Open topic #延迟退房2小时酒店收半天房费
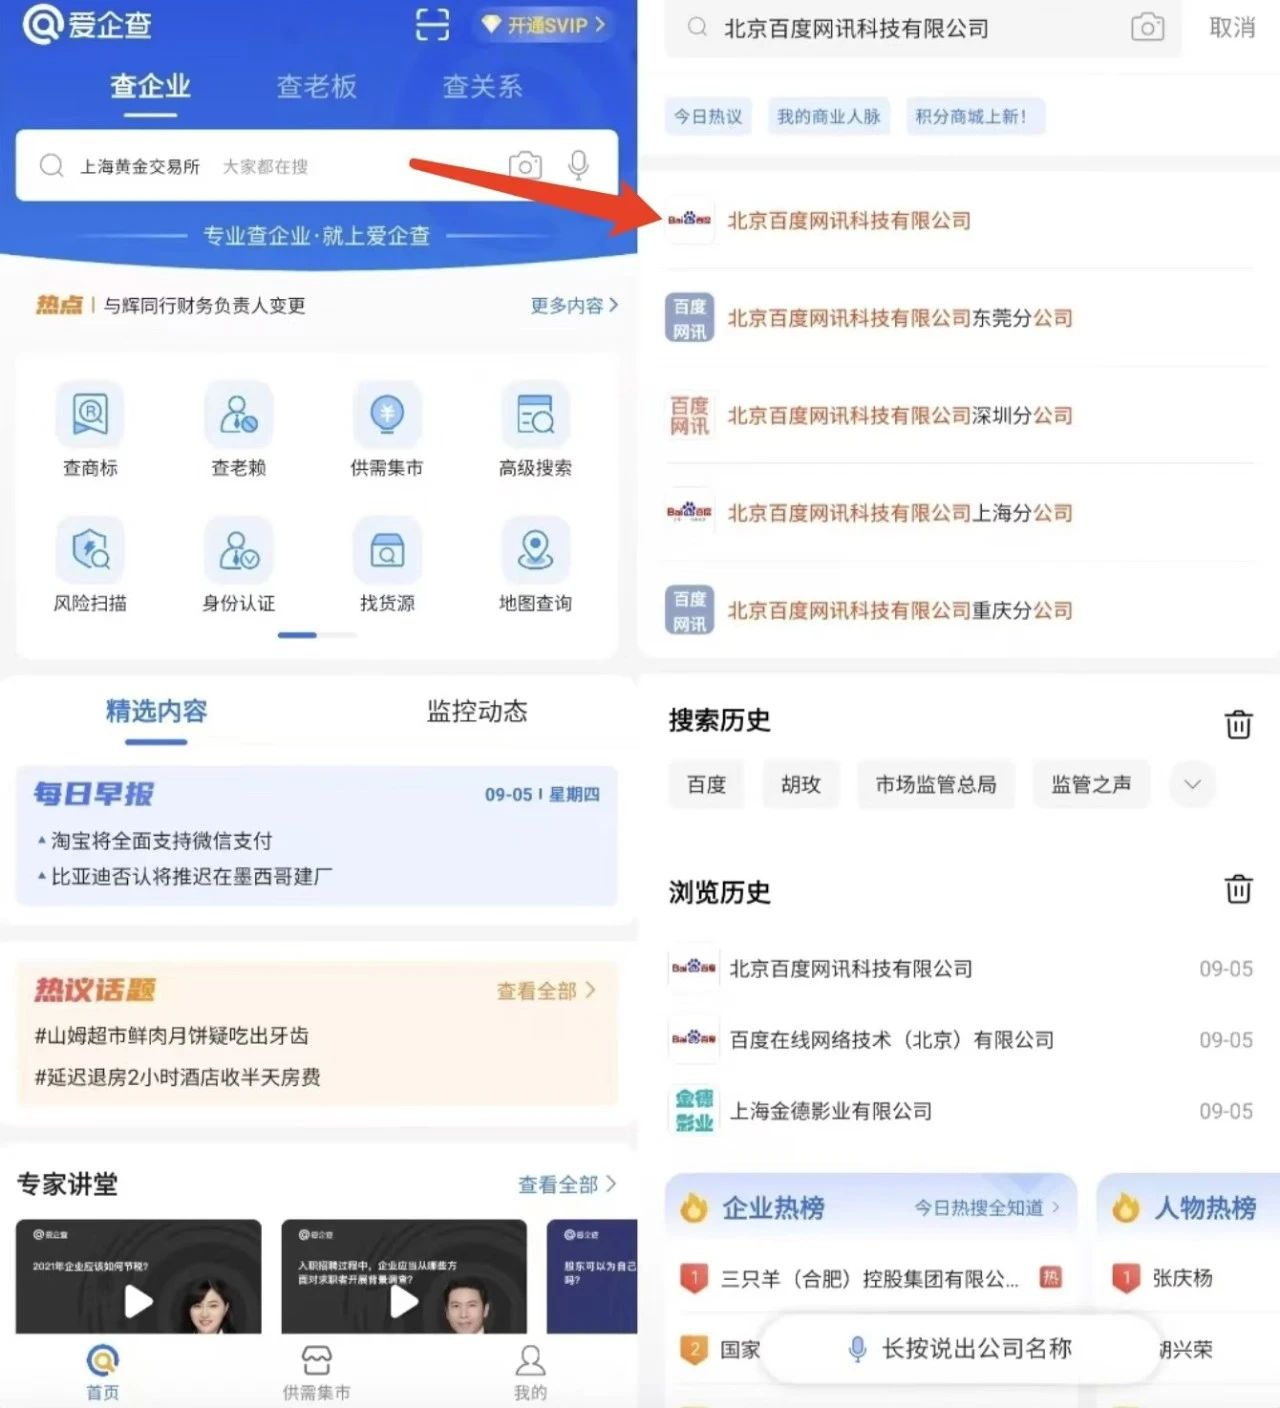The height and width of the screenshot is (1408, 1280). click(177, 1077)
